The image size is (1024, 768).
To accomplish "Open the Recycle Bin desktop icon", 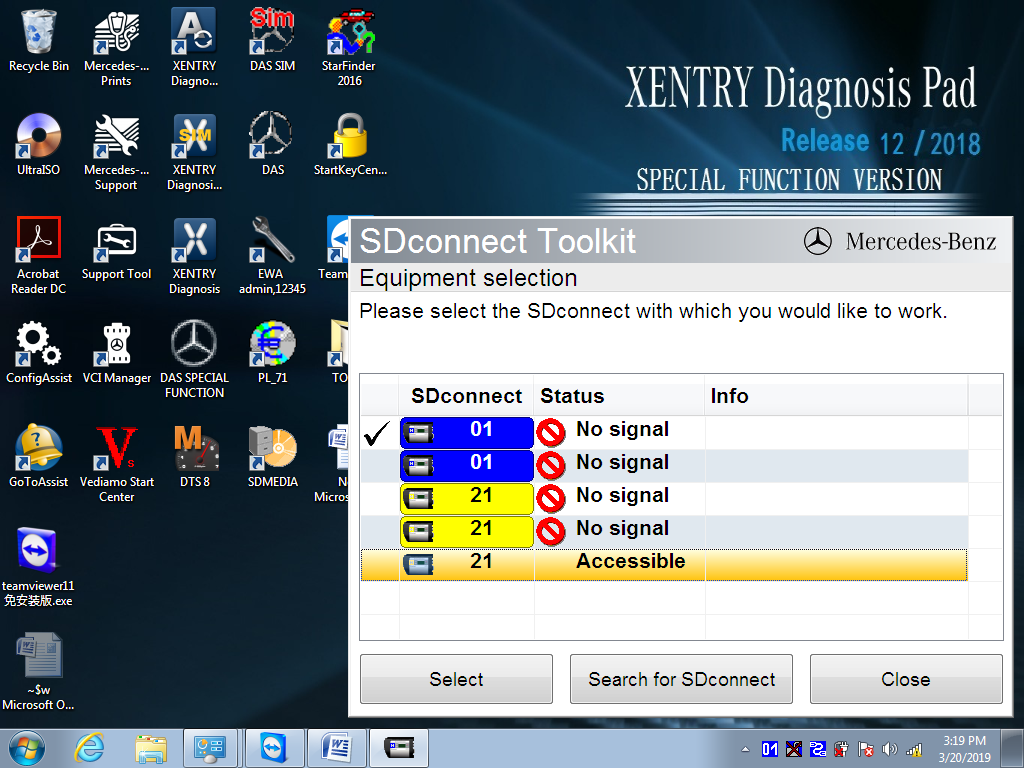I will tap(39, 40).
